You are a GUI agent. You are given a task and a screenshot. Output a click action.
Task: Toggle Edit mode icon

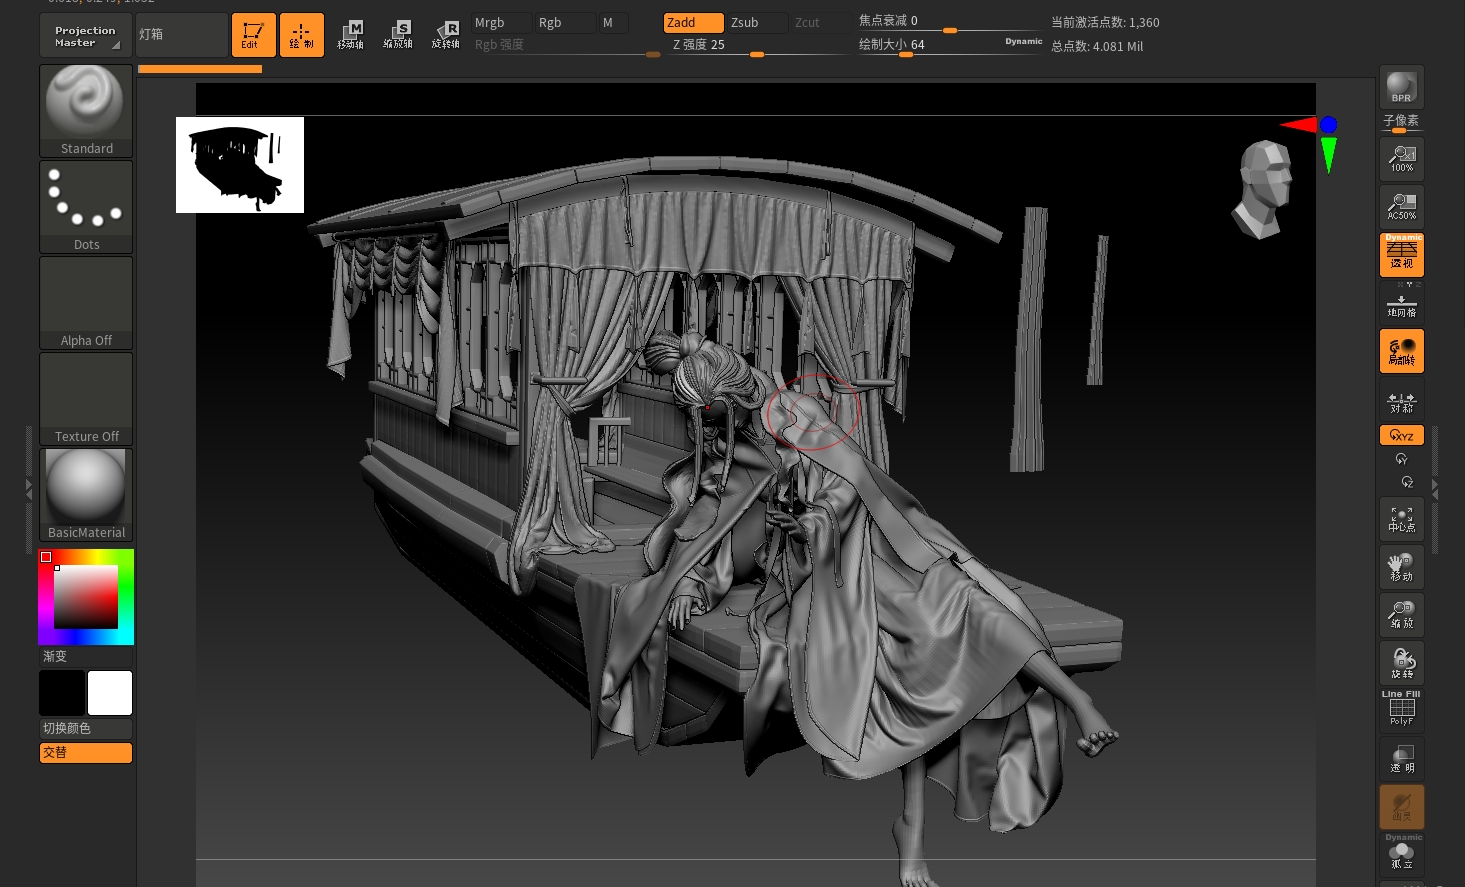click(253, 35)
